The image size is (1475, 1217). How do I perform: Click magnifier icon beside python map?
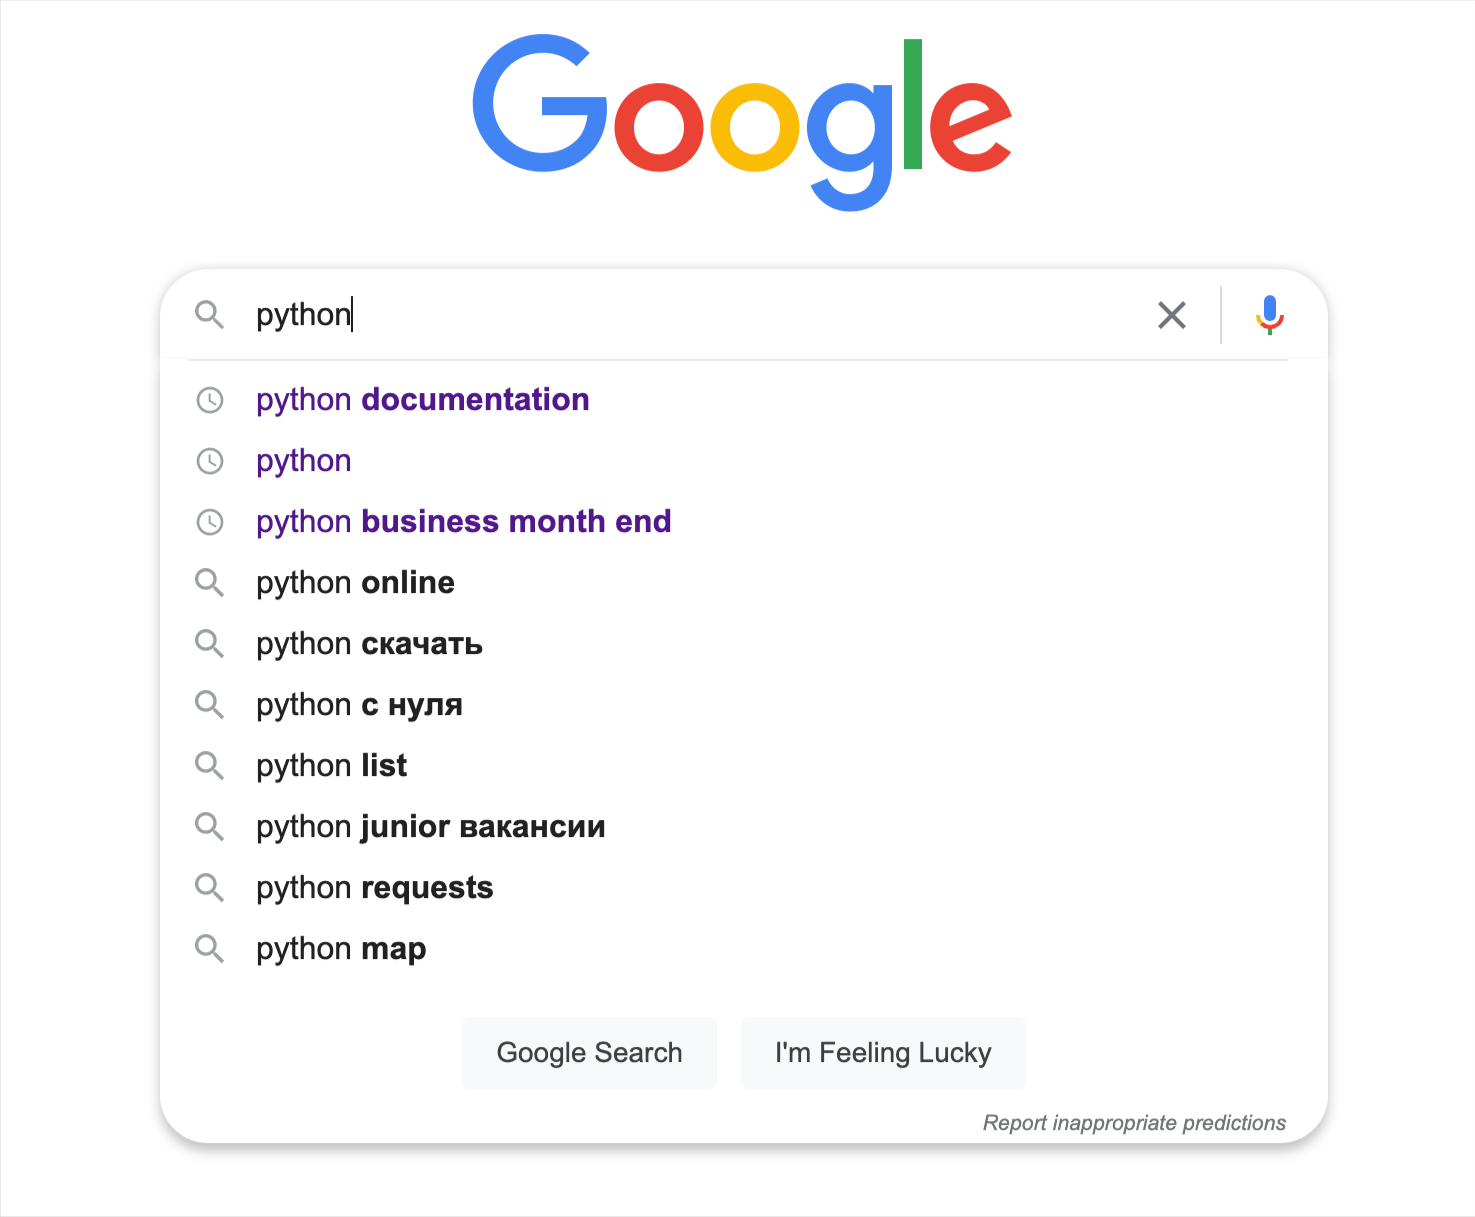pos(209,948)
